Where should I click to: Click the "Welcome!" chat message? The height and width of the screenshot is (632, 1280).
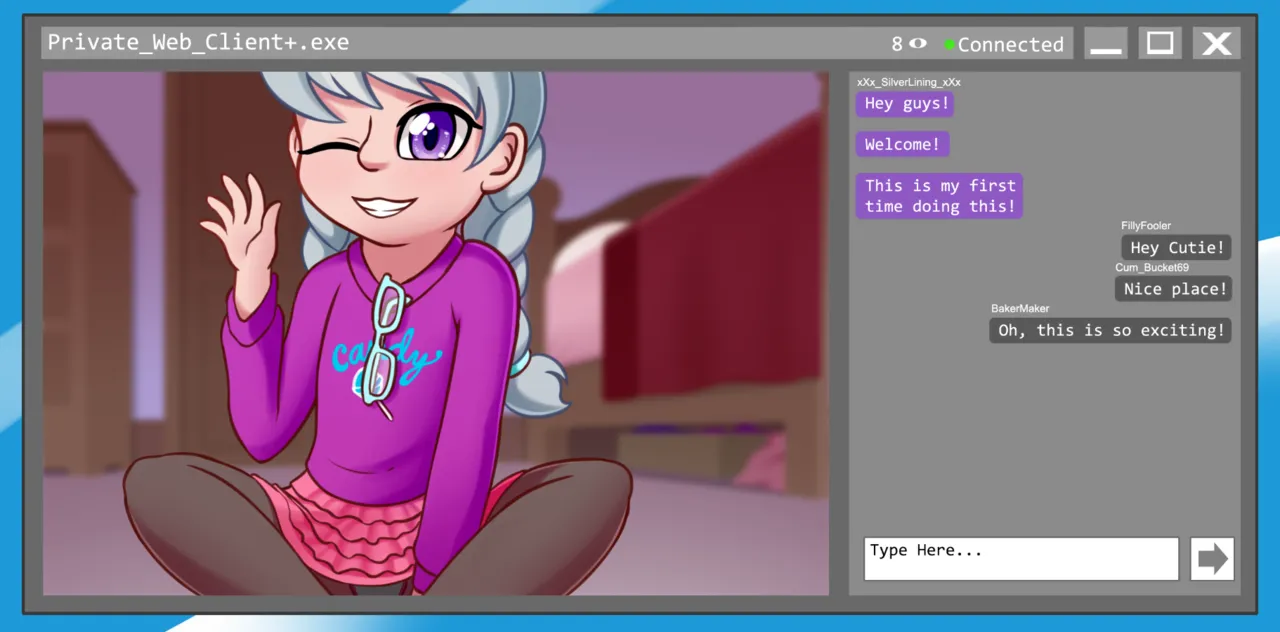902,145
